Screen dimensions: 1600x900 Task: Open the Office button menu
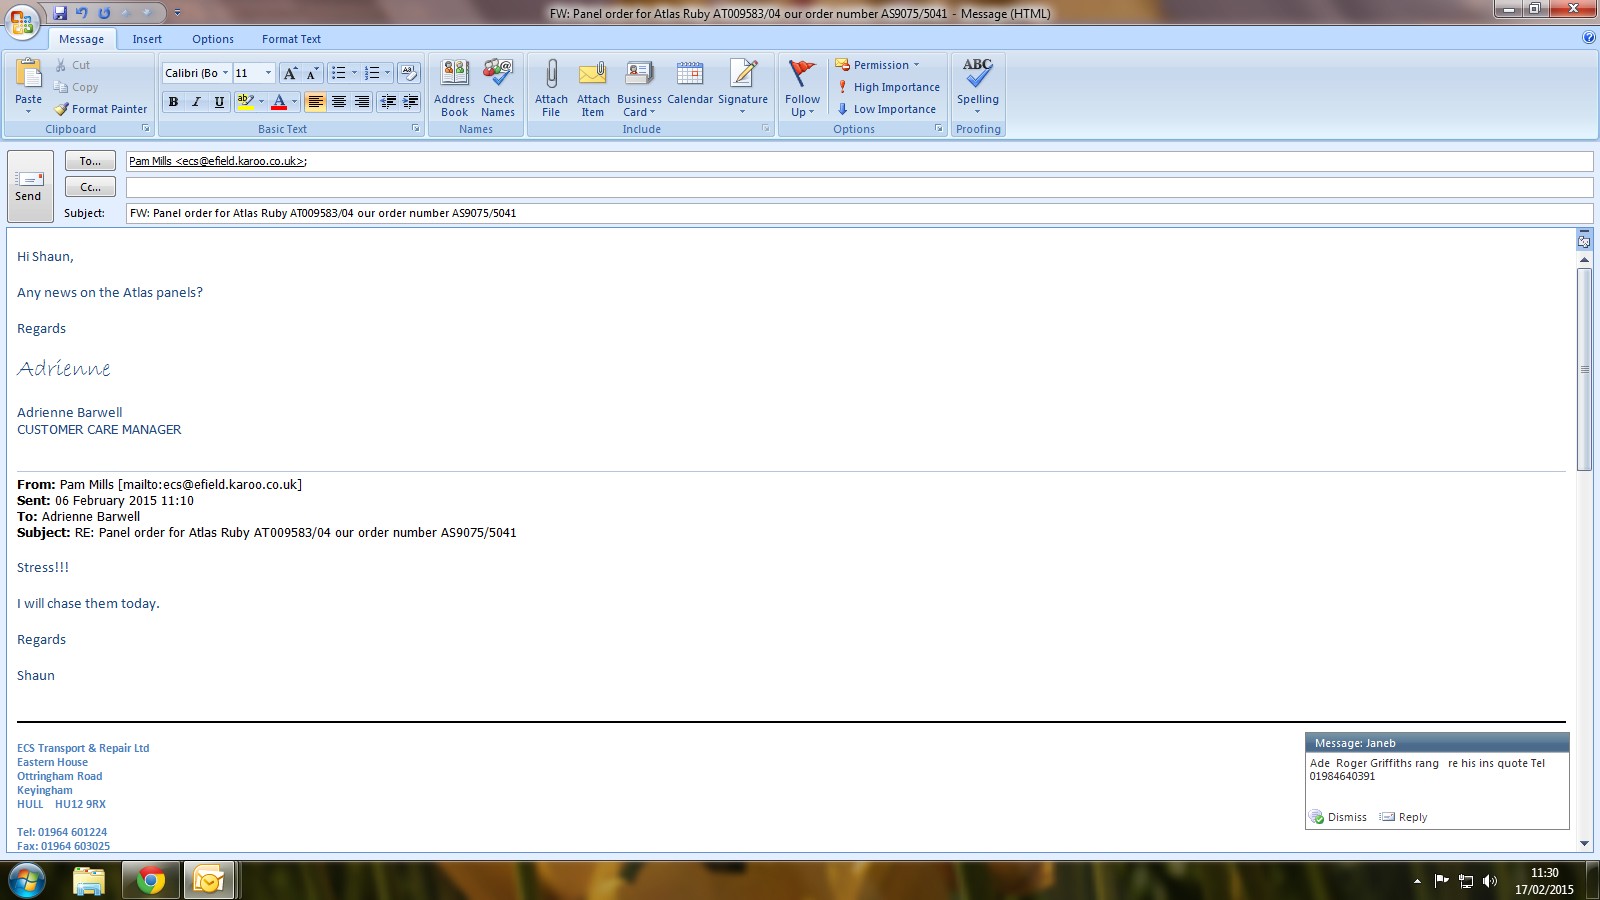(x=22, y=21)
